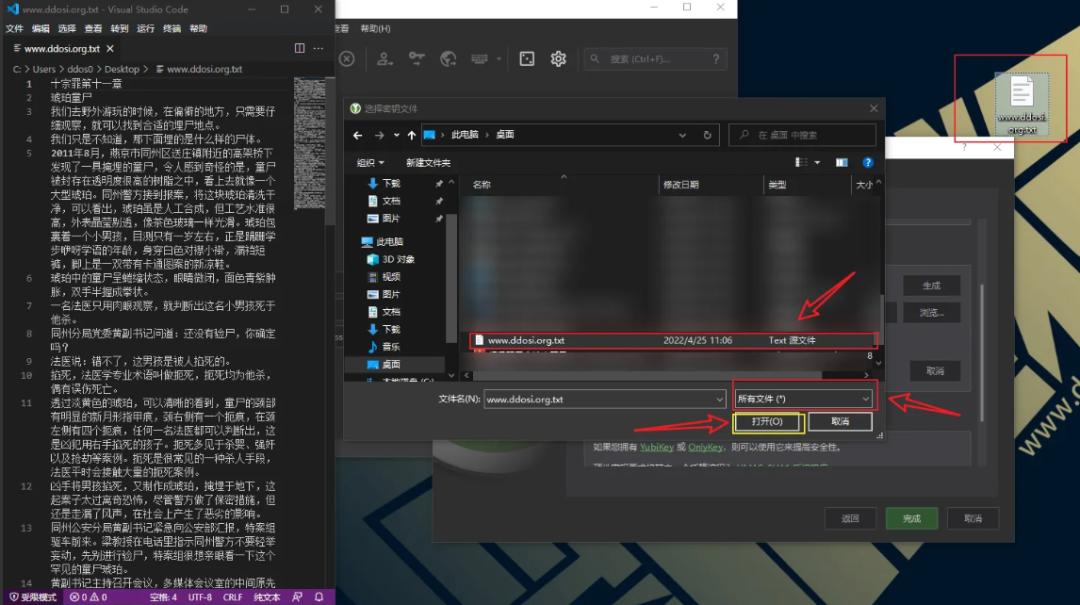1080x605 pixels.
Task: Open the 文件 menu in VS Code
Action: (14, 29)
